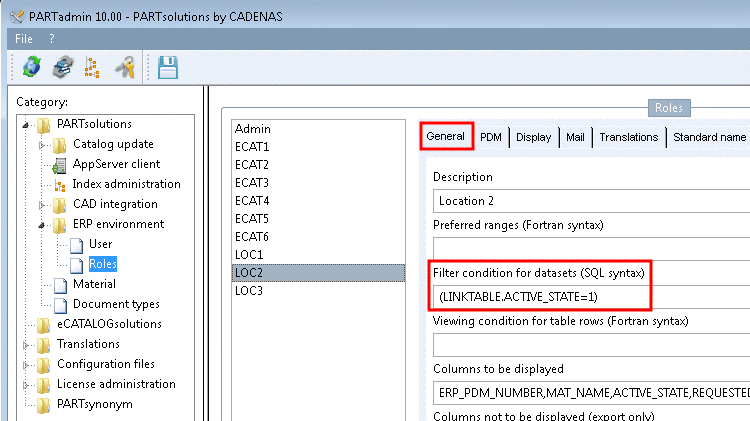Expand the Translations tree node
750x421 pixels.
(26, 345)
